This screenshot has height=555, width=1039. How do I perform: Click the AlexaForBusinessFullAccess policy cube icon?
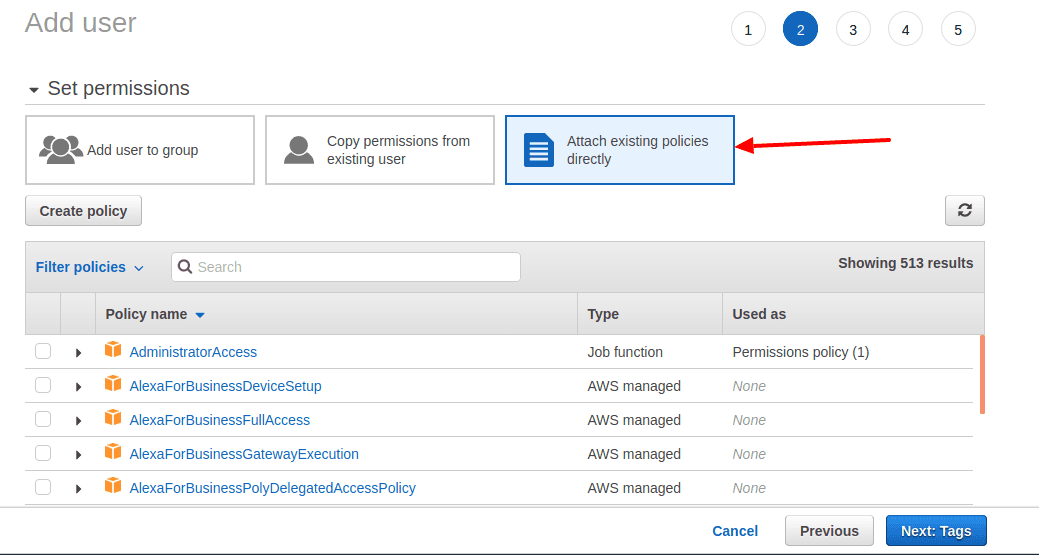point(113,419)
